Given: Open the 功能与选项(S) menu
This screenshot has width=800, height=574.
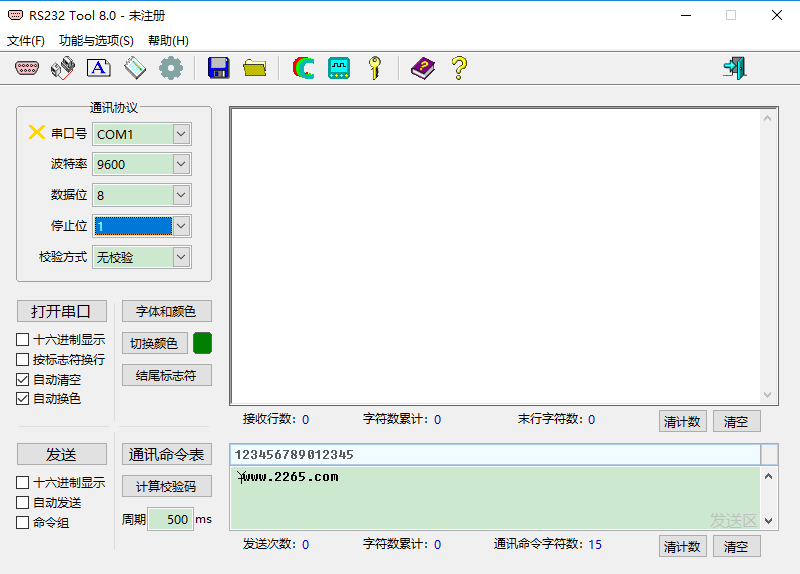Looking at the screenshot, I should (x=96, y=41).
